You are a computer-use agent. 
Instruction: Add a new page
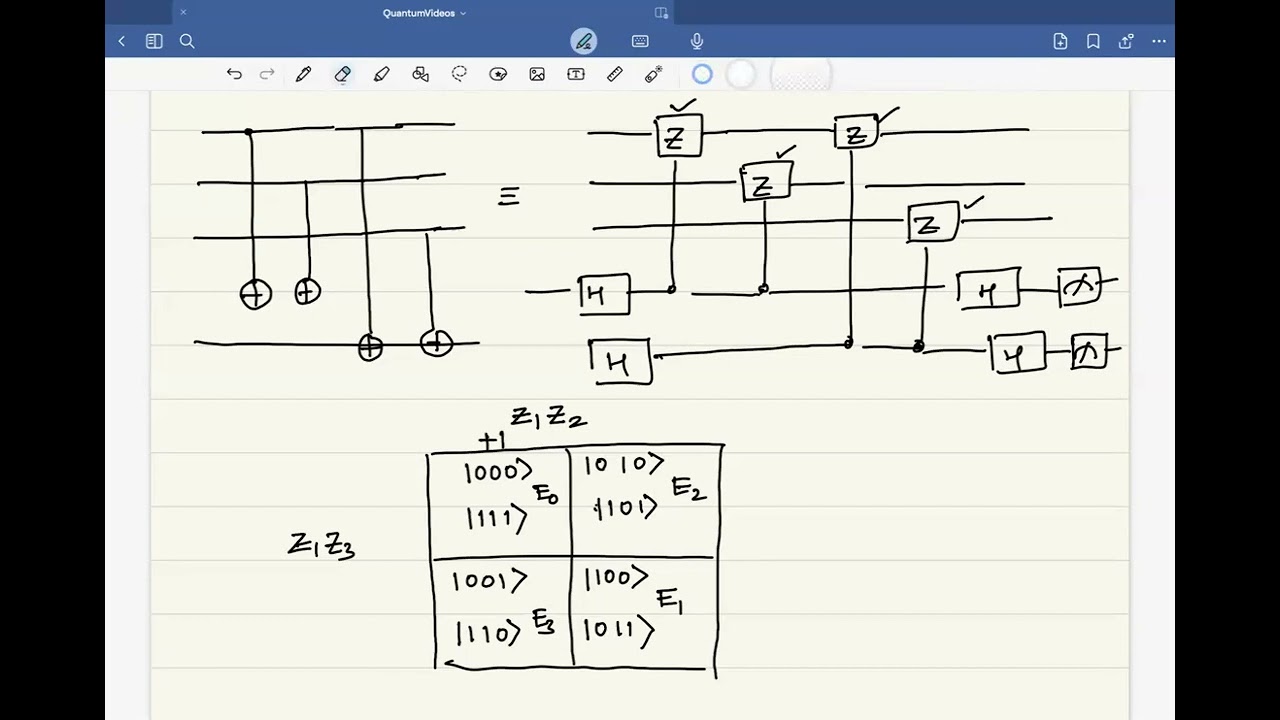1060,41
